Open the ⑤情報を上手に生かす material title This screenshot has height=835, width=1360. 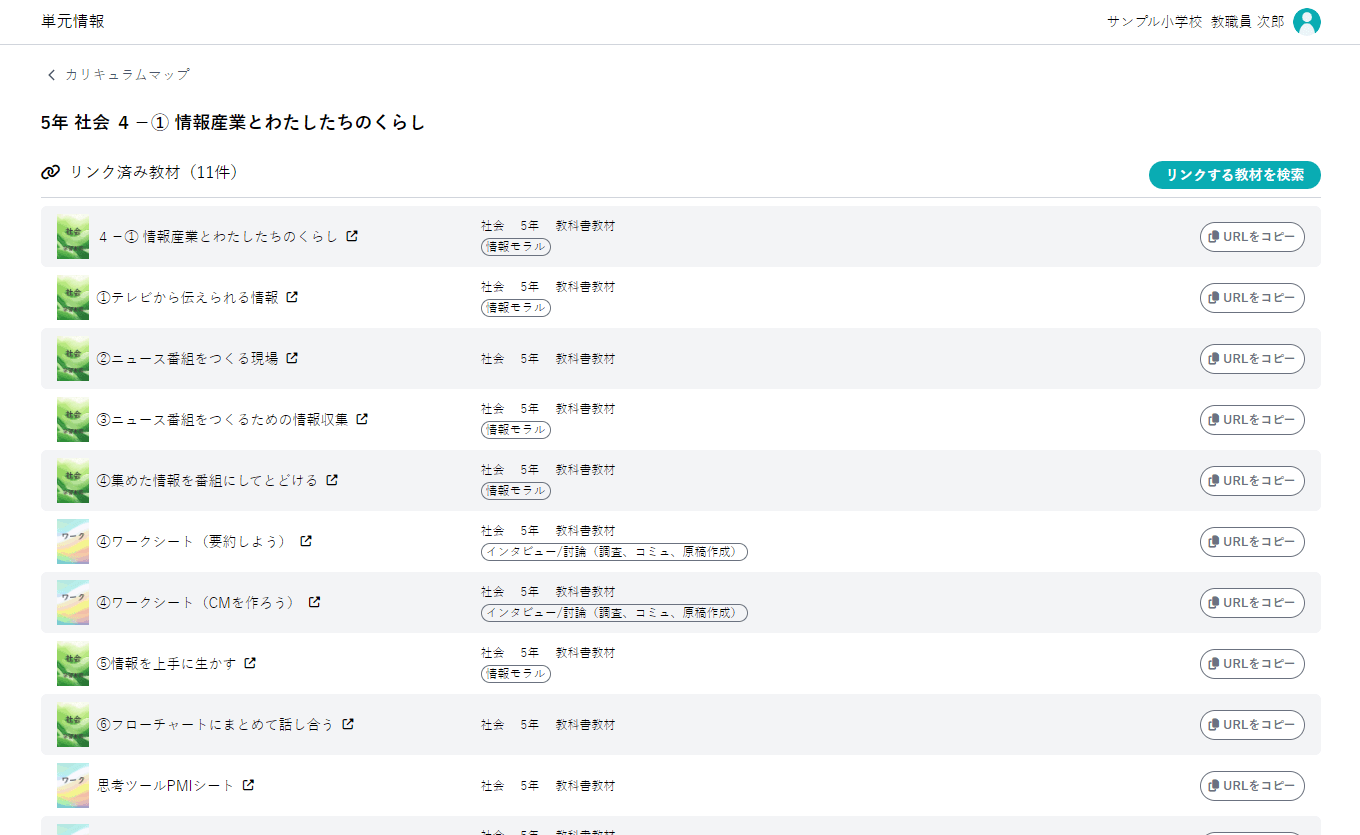pyautogui.click(x=166, y=663)
